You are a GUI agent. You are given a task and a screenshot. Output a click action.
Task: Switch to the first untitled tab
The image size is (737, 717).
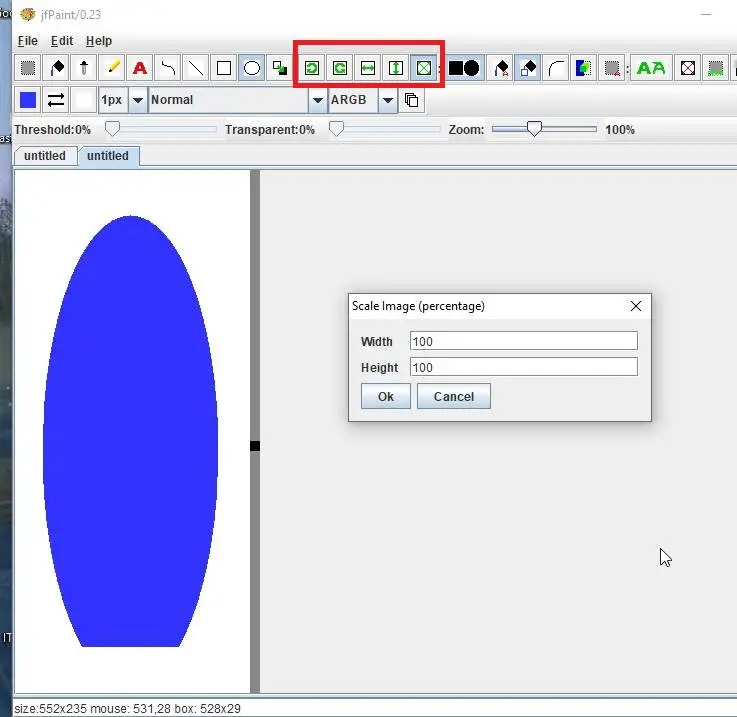pos(45,156)
